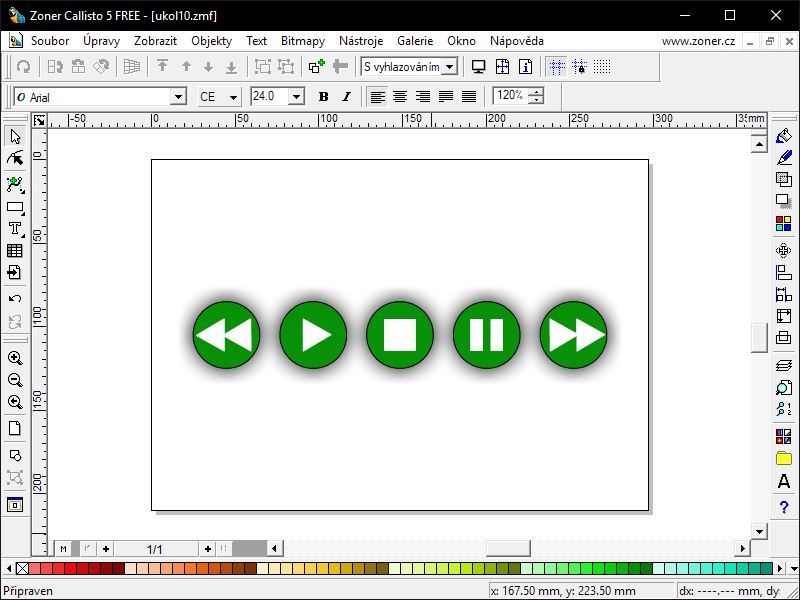Click the document info icon

pyautogui.click(x=526, y=67)
